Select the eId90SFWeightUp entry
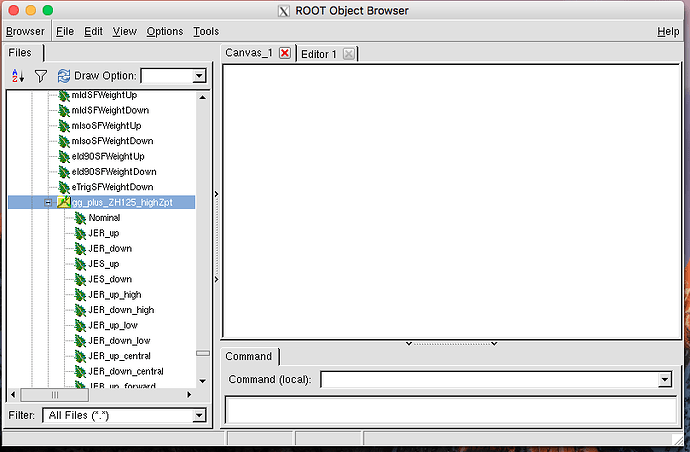The width and height of the screenshot is (690, 452). pos(108,156)
